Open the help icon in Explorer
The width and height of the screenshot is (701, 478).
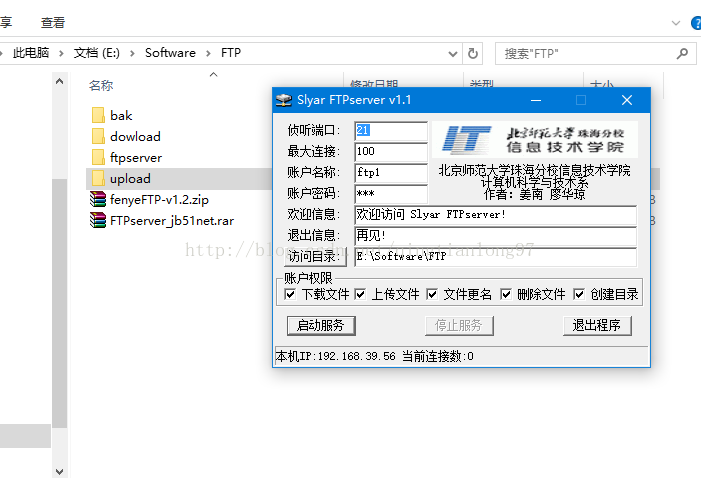tap(696, 23)
